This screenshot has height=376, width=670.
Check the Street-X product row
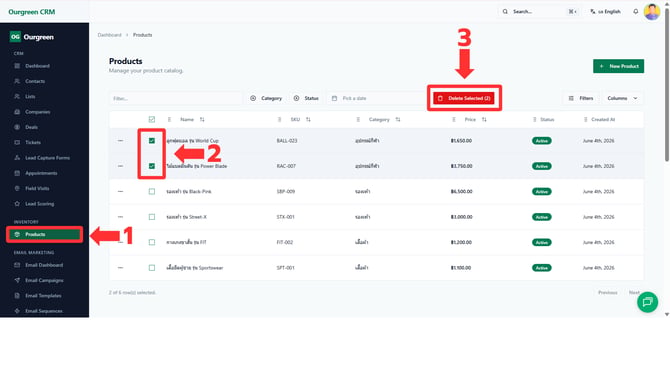tap(152, 217)
